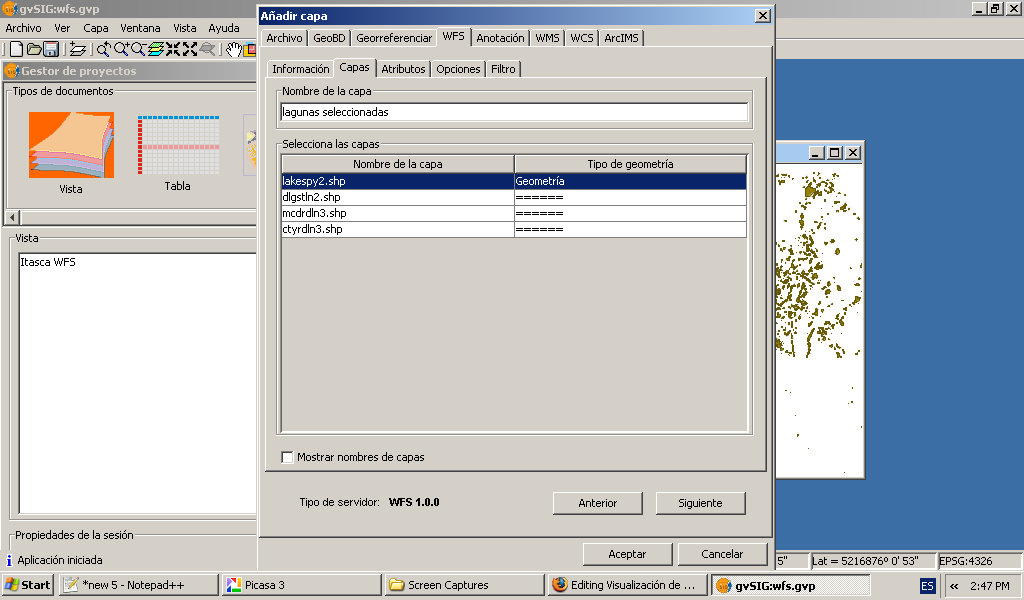
Task: Click the new project icon in toolbar
Action: point(16,49)
